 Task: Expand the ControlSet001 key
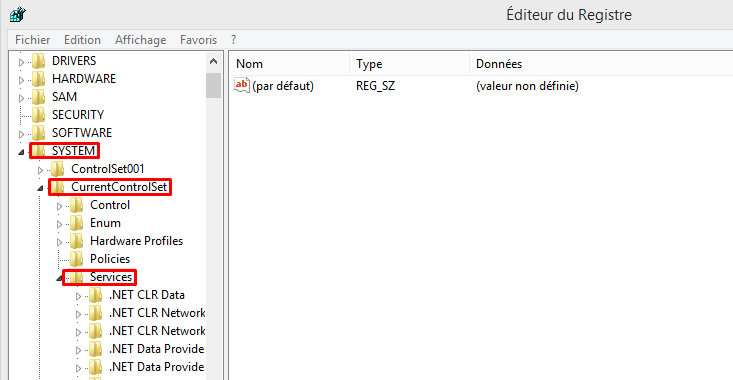[x=40, y=170]
